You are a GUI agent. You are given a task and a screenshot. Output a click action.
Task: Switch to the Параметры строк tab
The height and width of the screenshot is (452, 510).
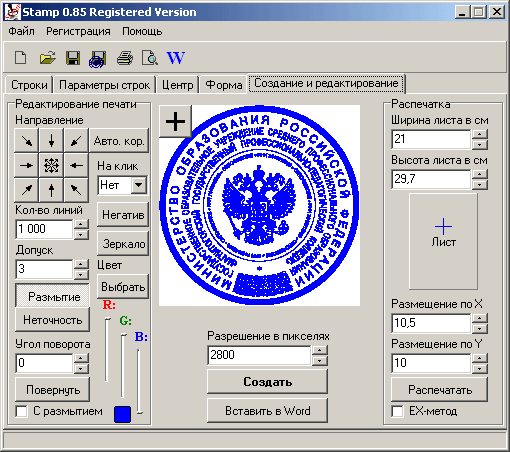click(104, 85)
